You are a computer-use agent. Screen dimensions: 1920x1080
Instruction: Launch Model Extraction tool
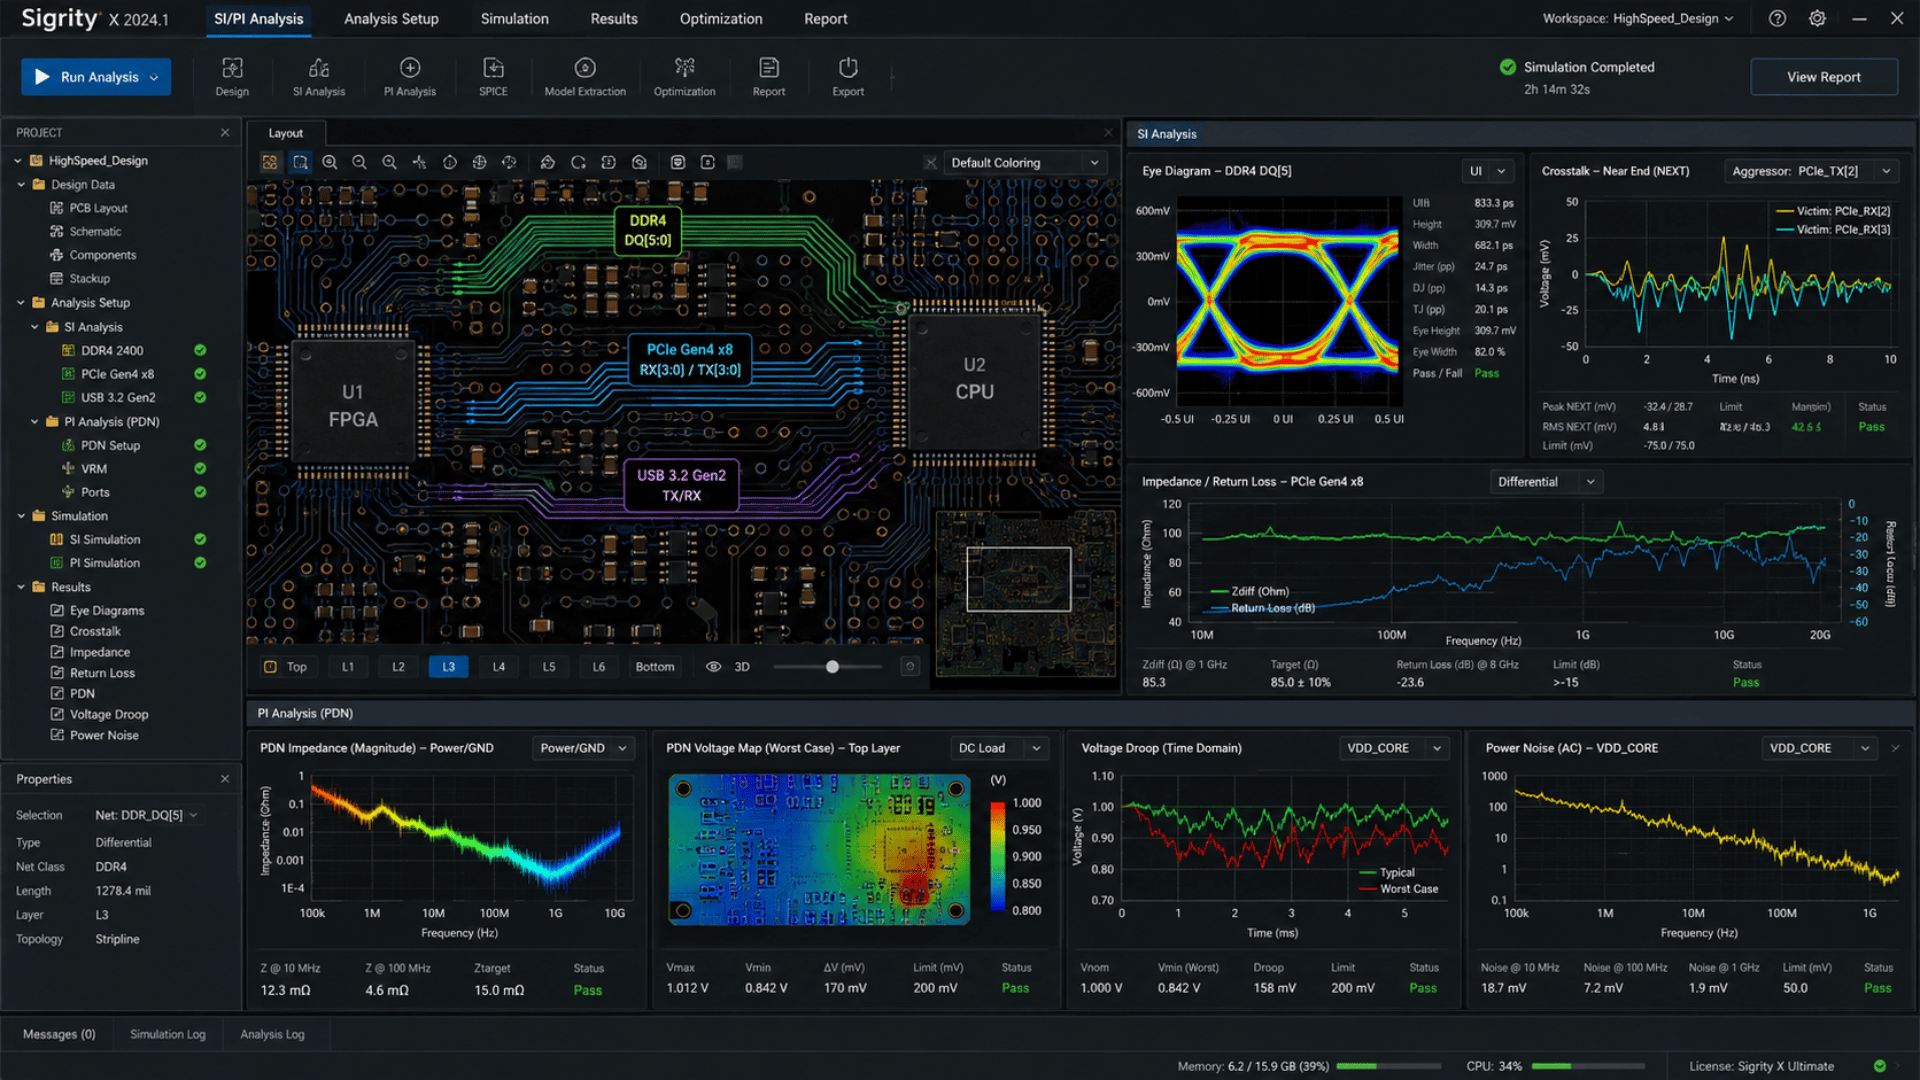point(585,77)
